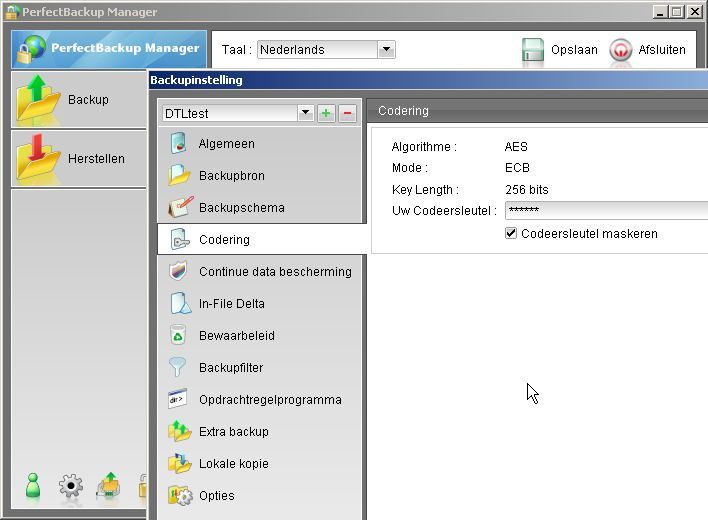This screenshot has height=520, width=708.
Task: Open the Bewaarbeleid section
Action: tap(260, 335)
